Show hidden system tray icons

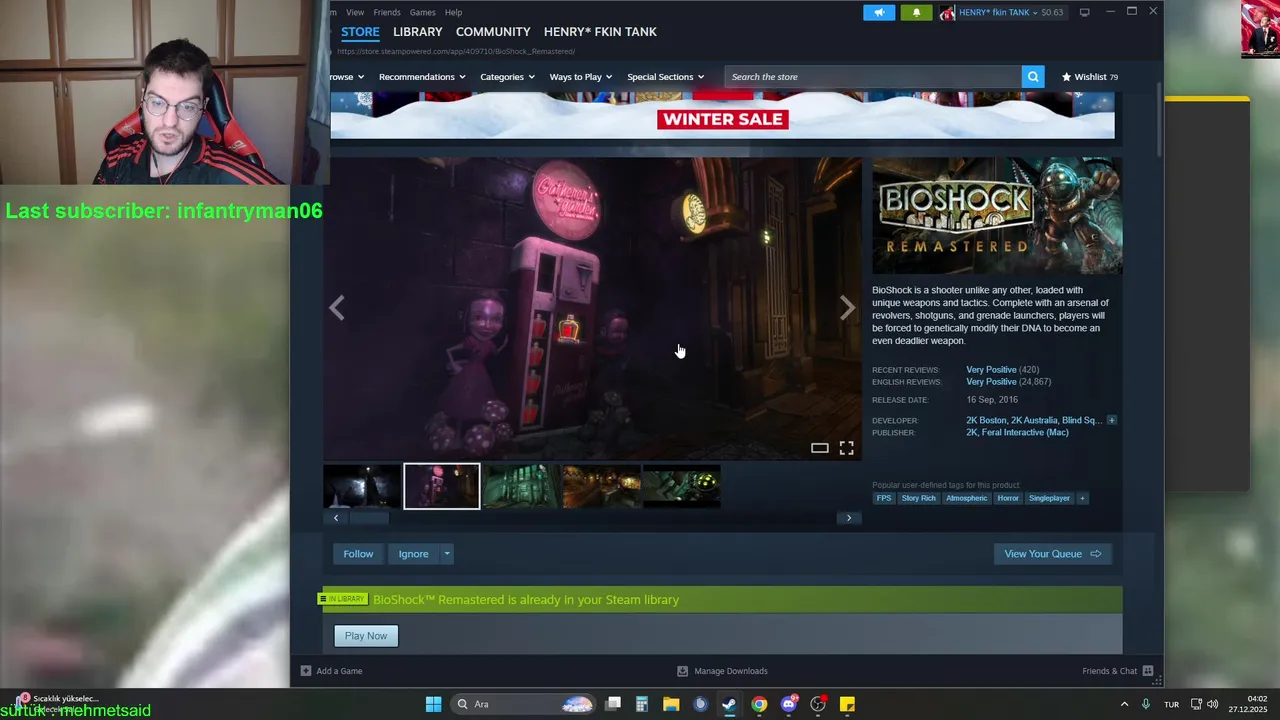coord(1124,704)
